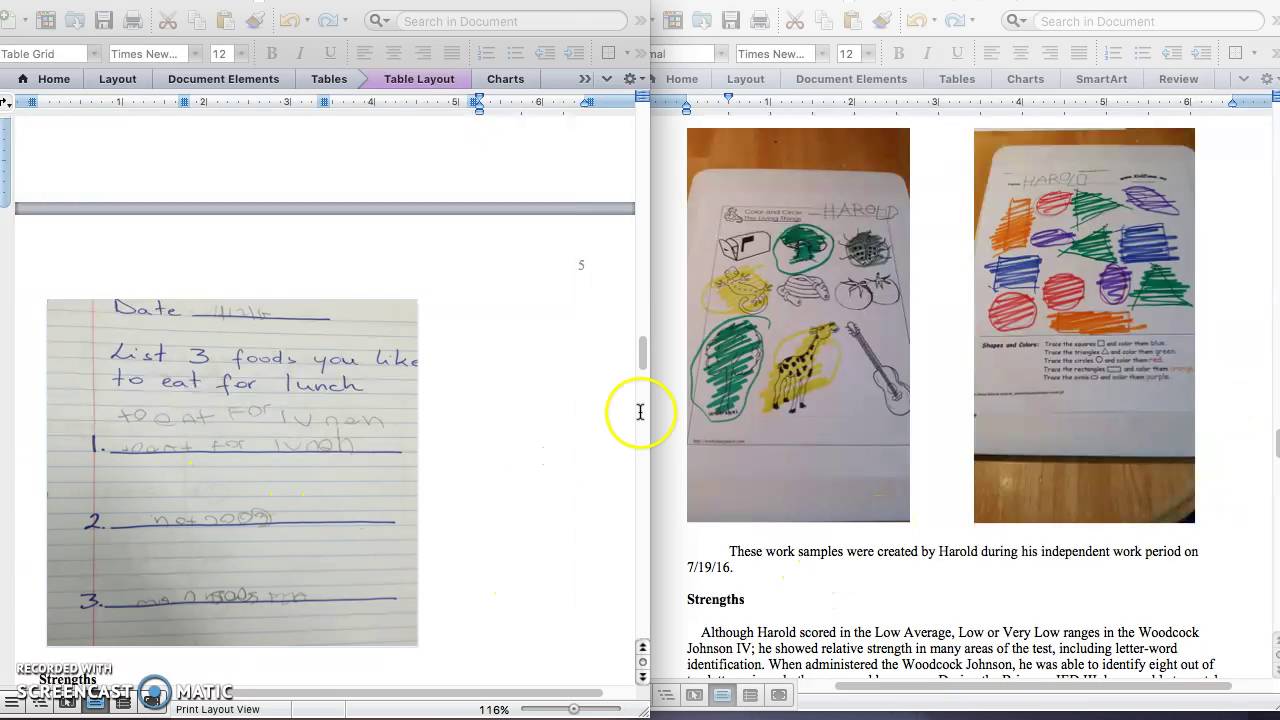1280x720 pixels.
Task: Click Copy icon in left window
Action: pyautogui.click(x=196, y=20)
